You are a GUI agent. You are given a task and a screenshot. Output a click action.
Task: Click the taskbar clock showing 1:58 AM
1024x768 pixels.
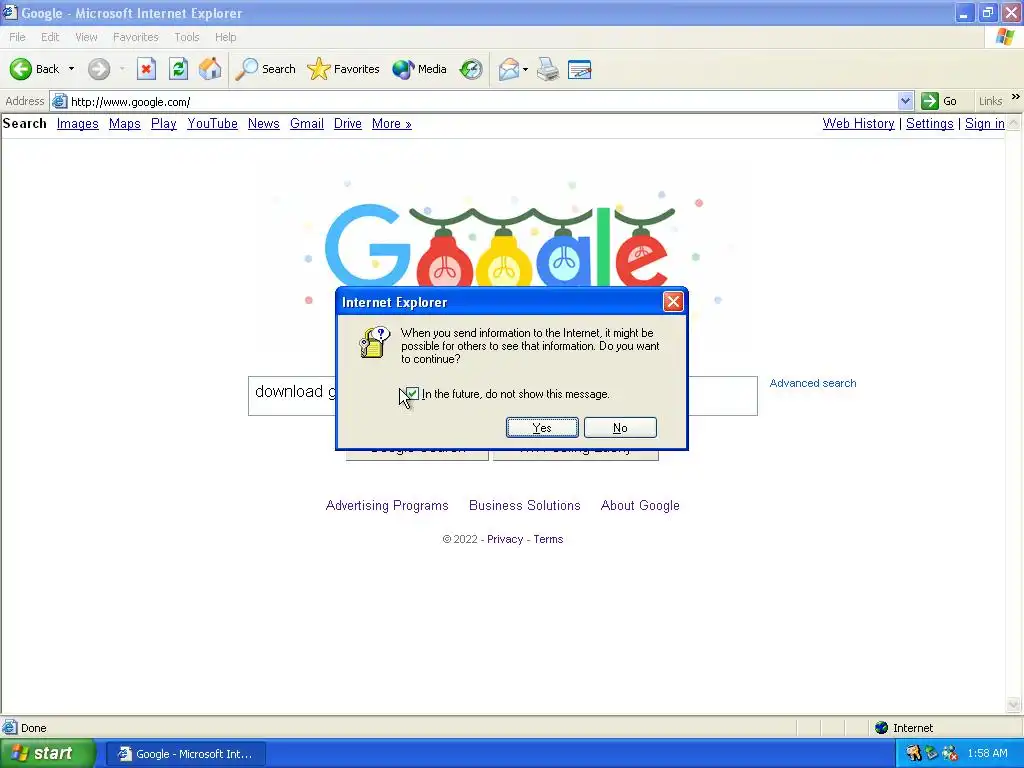(987, 753)
